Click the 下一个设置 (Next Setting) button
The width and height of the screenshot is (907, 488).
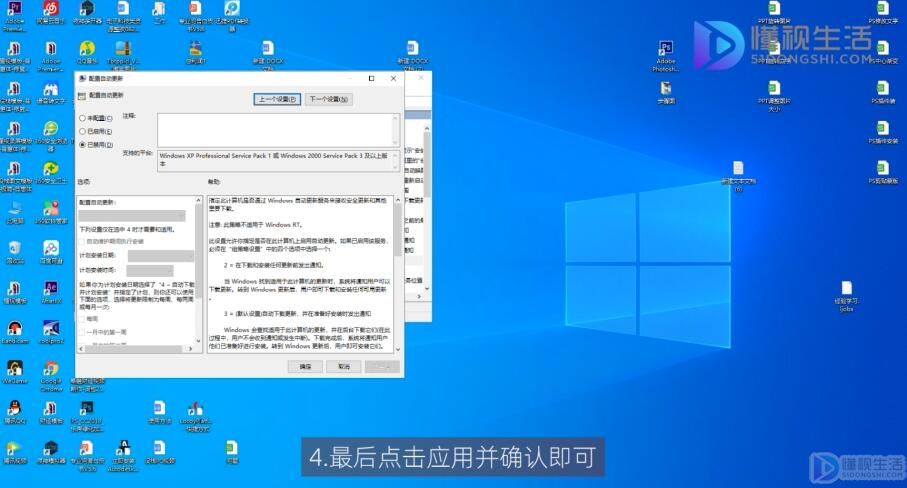click(x=328, y=99)
